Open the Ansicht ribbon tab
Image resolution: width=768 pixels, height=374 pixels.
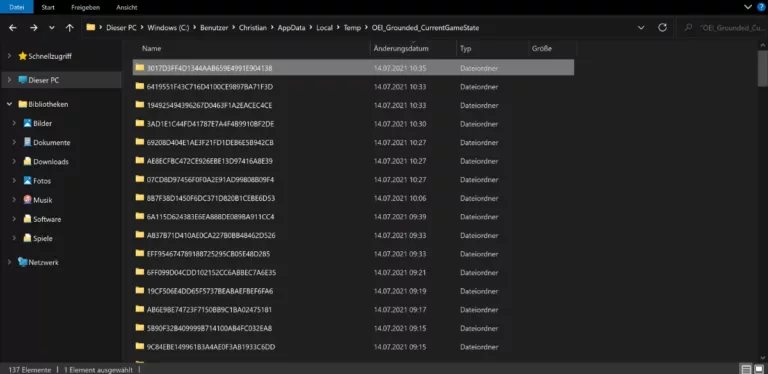[126, 7]
